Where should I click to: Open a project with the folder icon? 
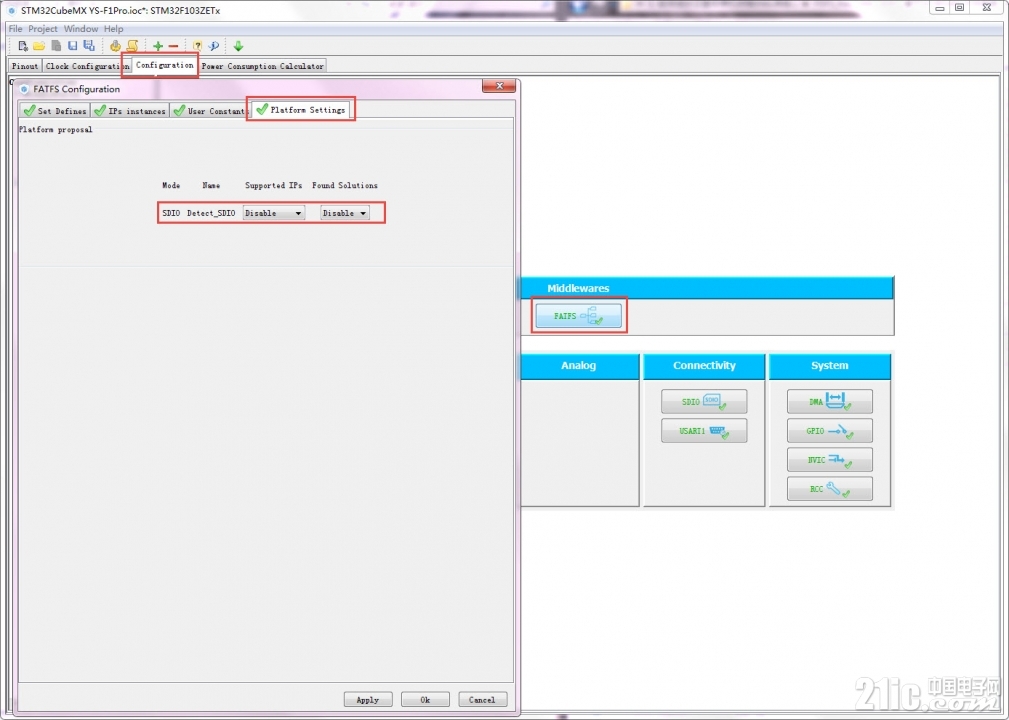coord(39,46)
